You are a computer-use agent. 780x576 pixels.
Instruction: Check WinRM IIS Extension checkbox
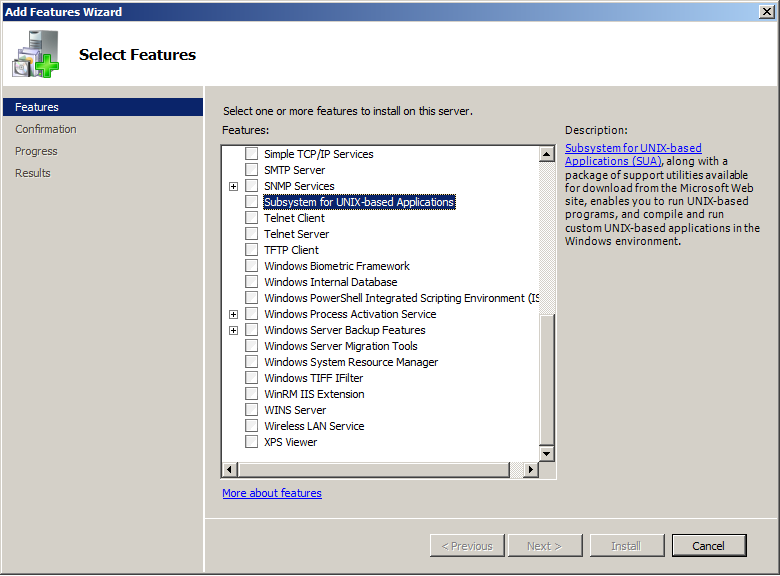[x=252, y=393]
